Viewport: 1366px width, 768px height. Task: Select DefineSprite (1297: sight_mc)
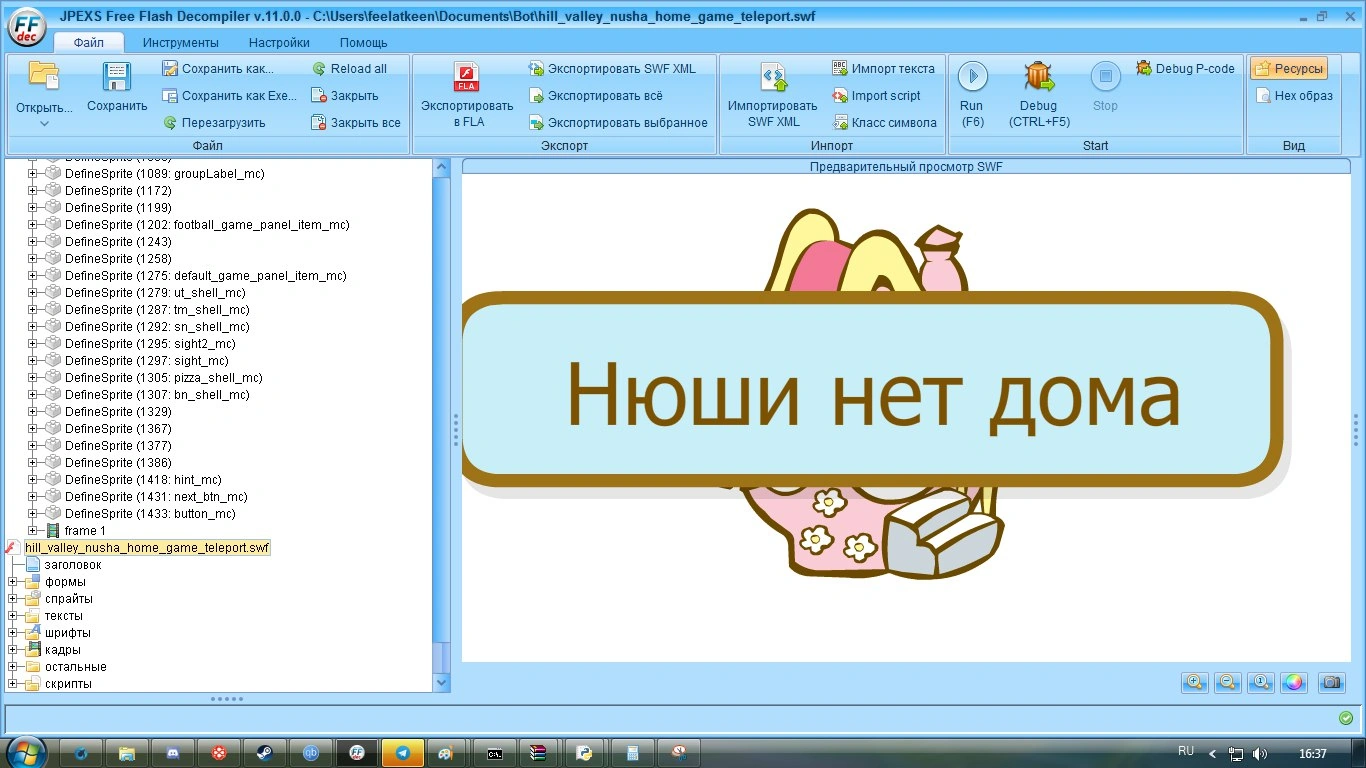[147, 361]
